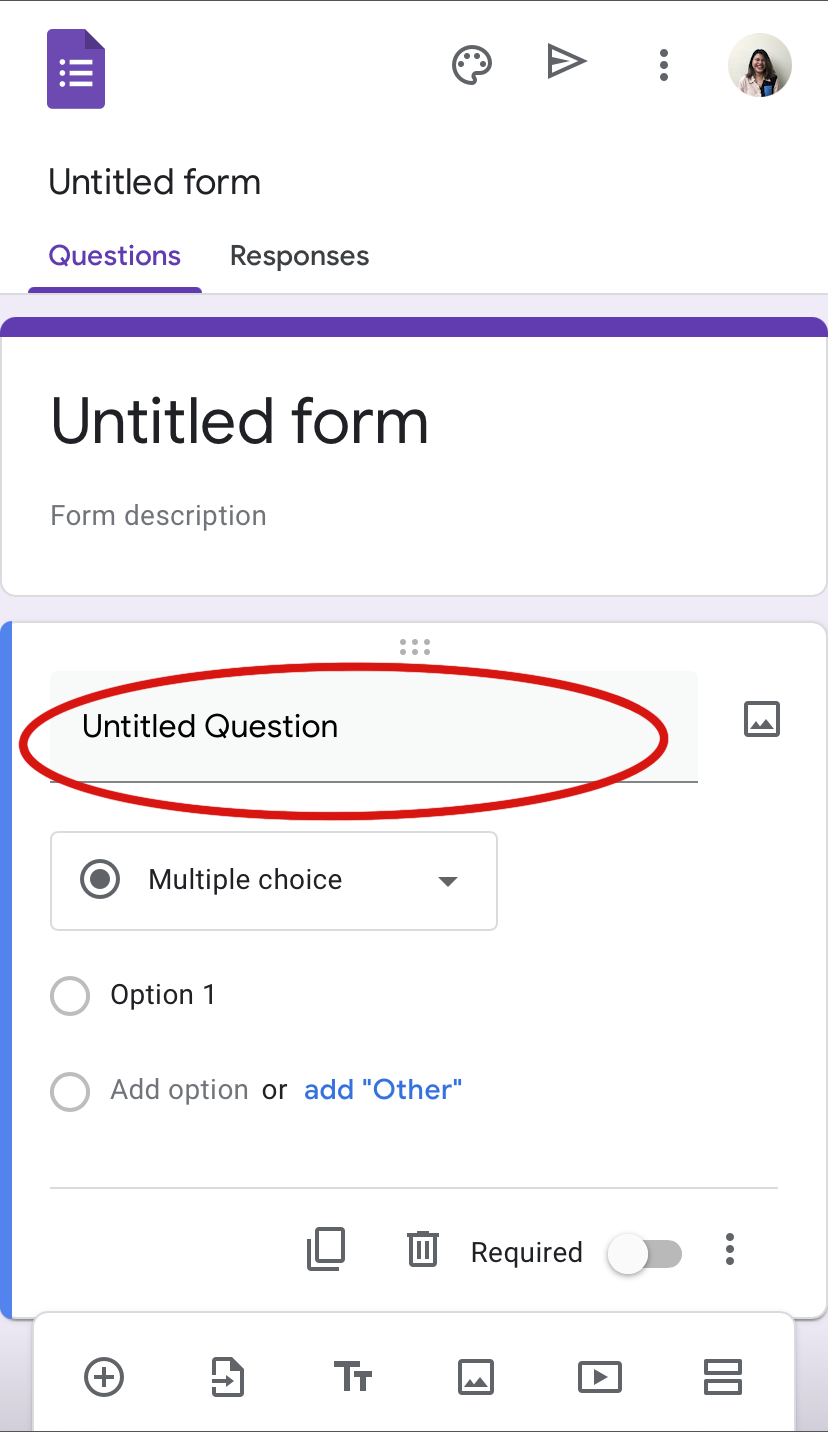This screenshot has width=828, height=1432.
Task: Open the question's more options menu
Action: [730, 1250]
